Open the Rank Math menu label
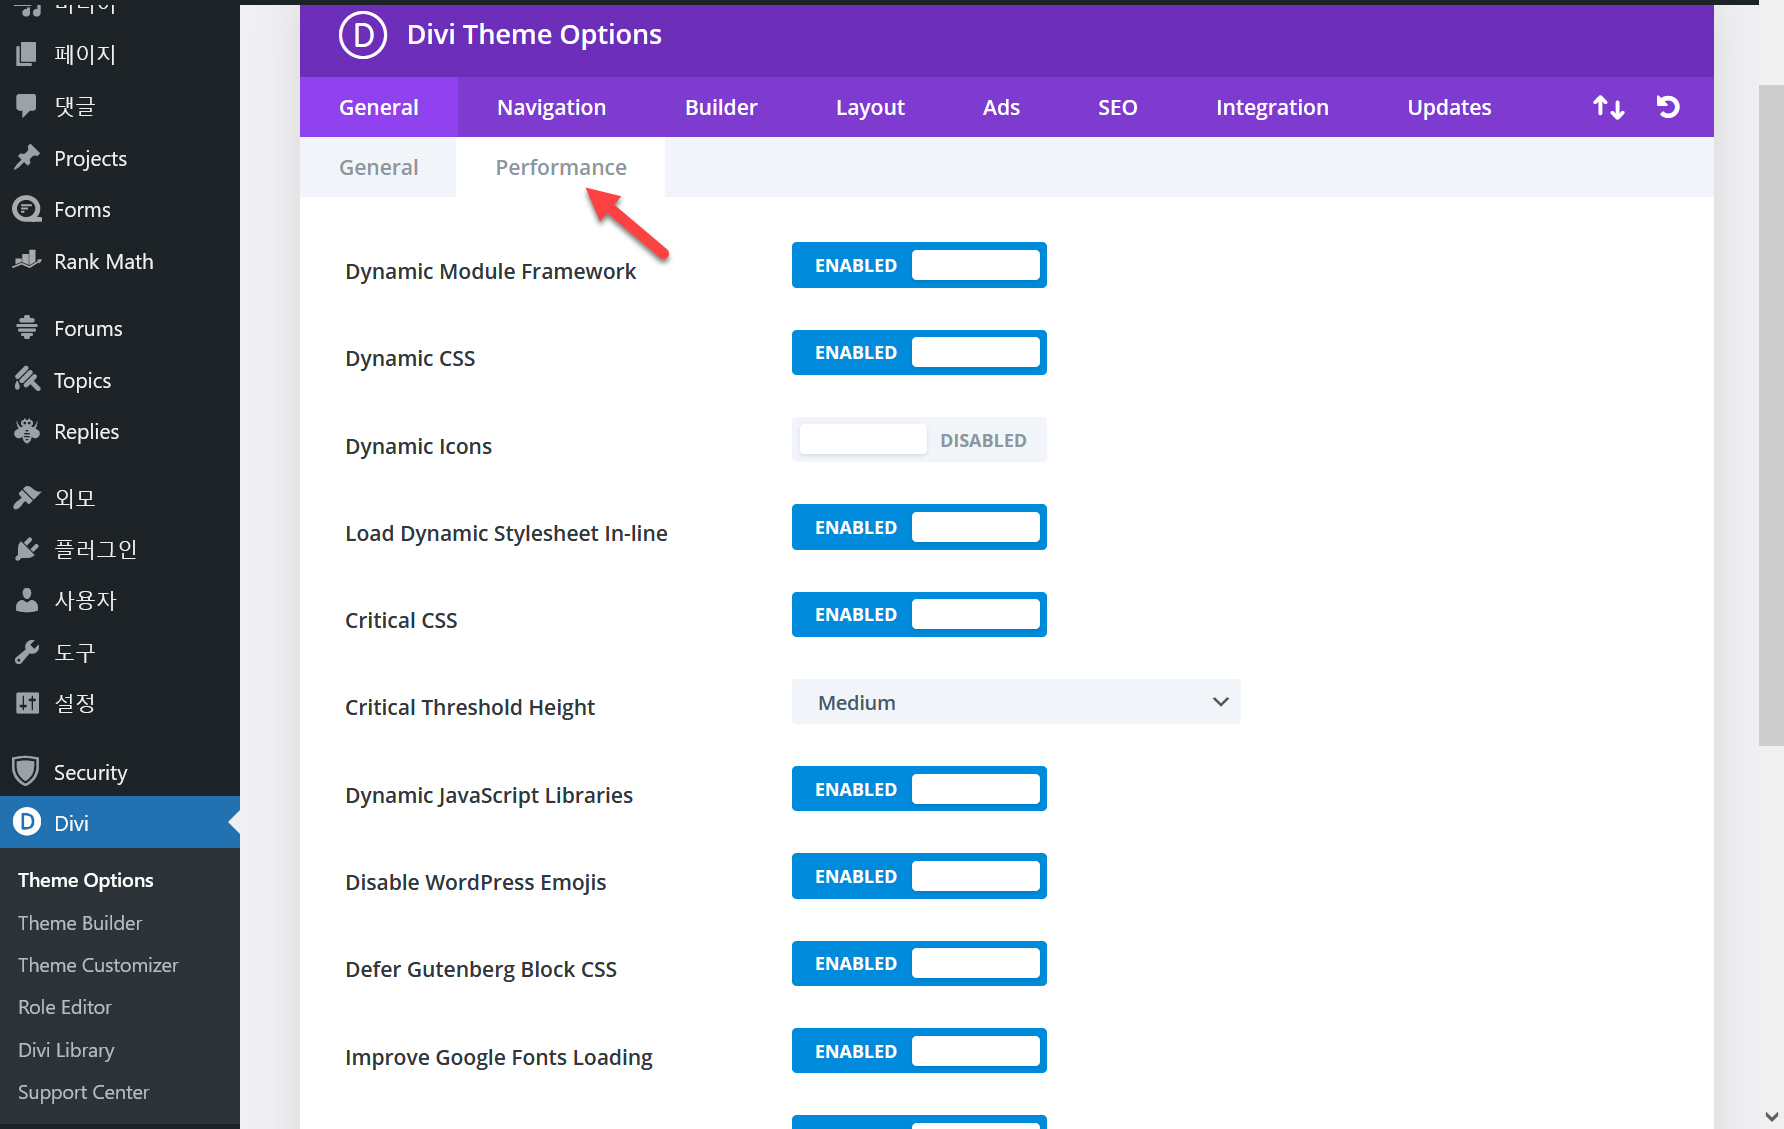Screen dimensions: 1784x1129 click(104, 261)
